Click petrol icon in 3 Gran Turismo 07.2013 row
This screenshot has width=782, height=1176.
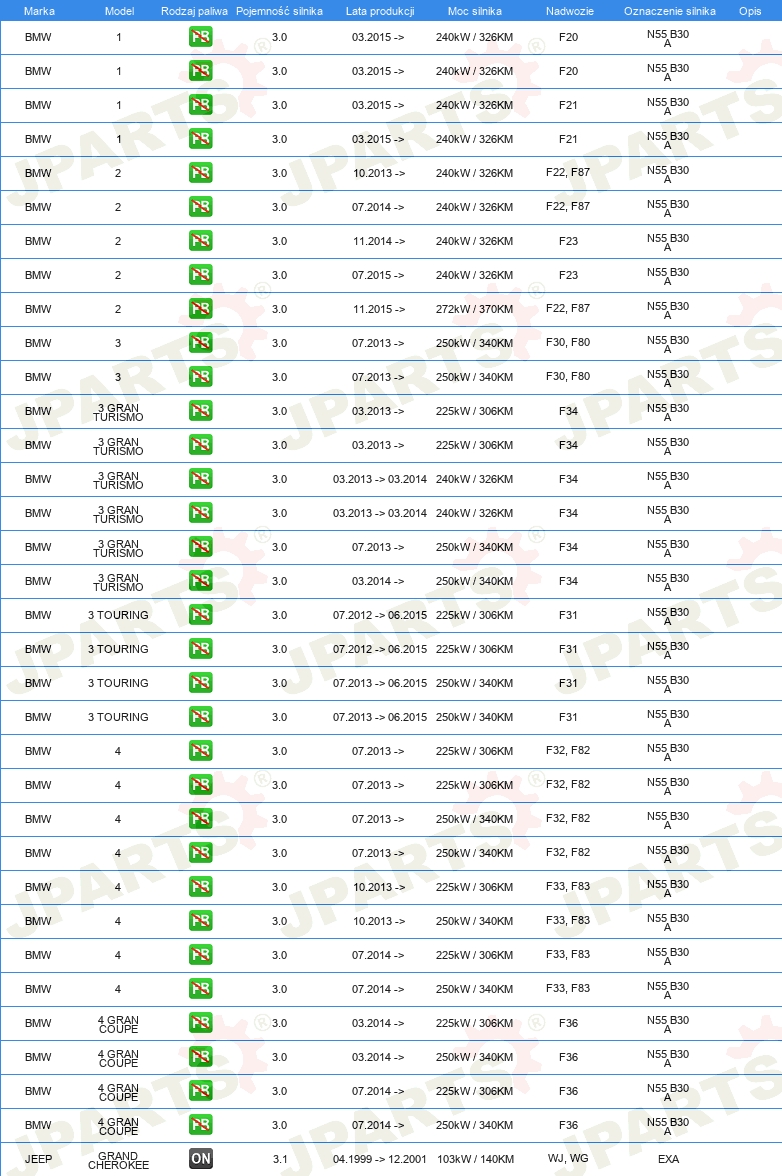coord(200,547)
